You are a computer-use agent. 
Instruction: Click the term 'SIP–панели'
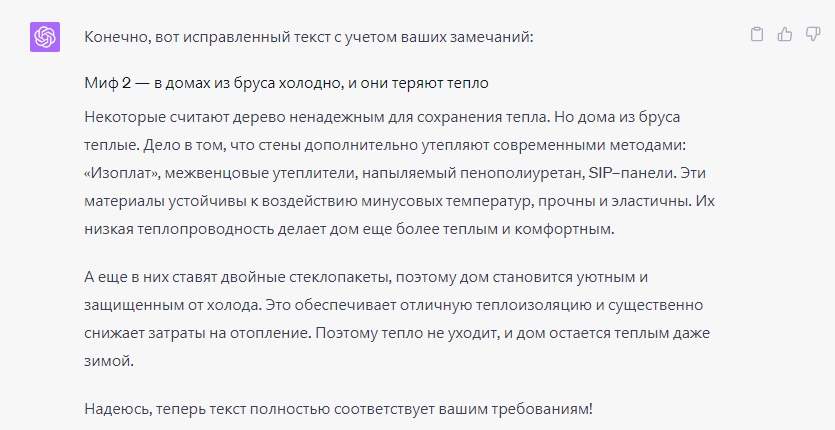pyautogui.click(x=633, y=173)
